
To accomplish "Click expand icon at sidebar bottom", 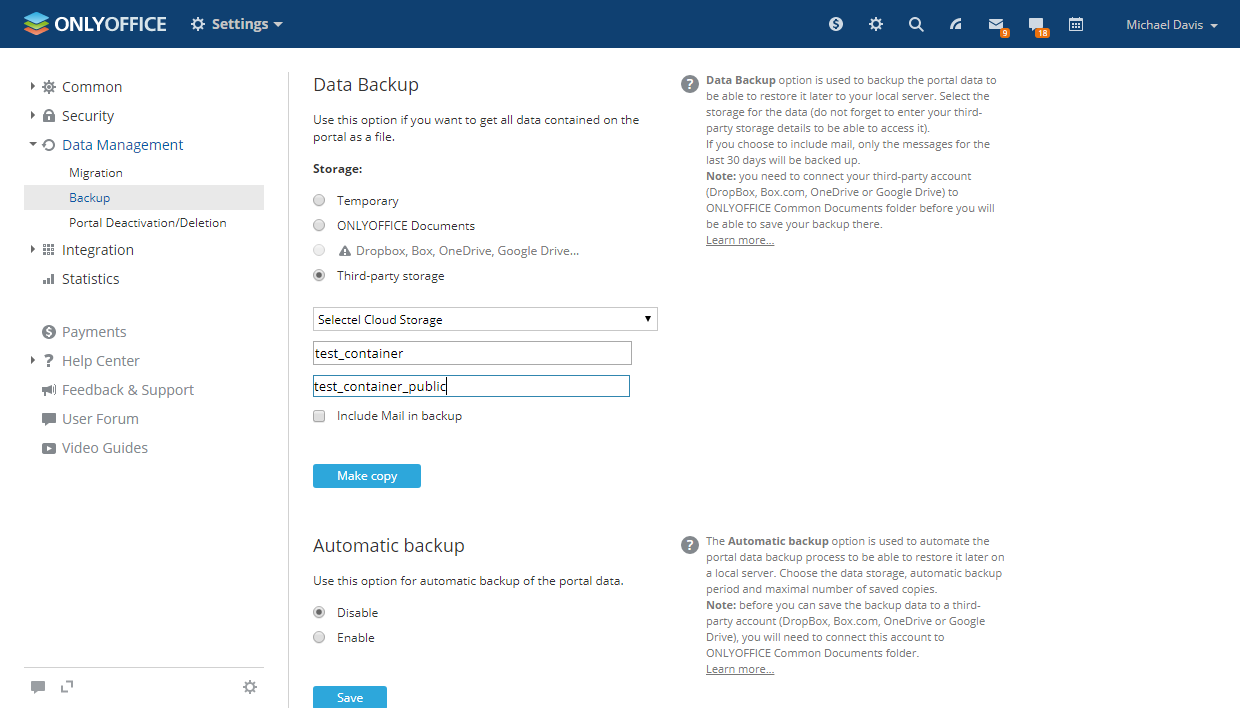I will pos(67,686).
